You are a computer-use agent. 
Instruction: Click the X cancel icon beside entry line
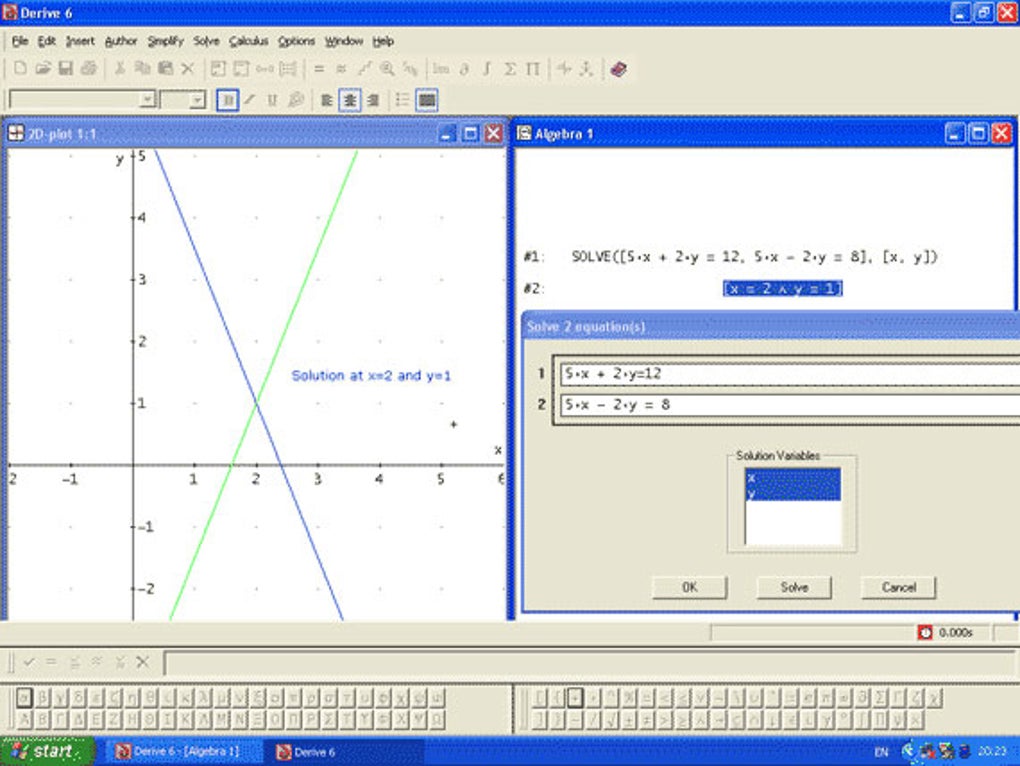coord(142,662)
